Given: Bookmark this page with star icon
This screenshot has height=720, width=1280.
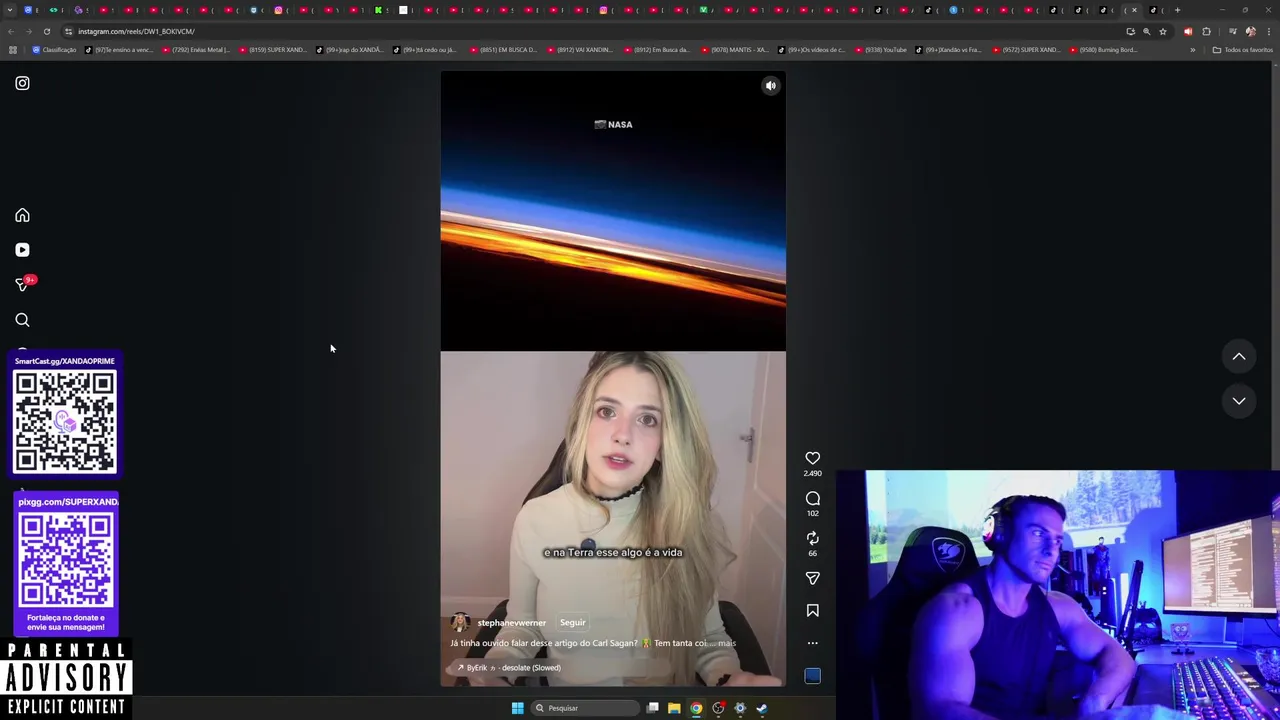Looking at the screenshot, I should pyautogui.click(x=1163, y=31).
